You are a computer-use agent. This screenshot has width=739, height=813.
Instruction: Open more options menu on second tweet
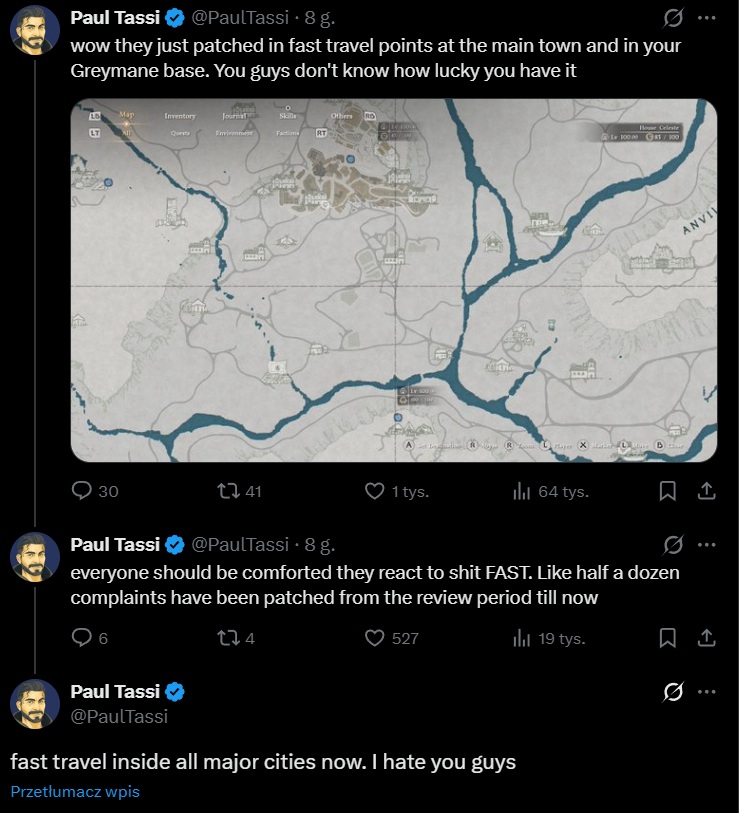click(x=707, y=545)
